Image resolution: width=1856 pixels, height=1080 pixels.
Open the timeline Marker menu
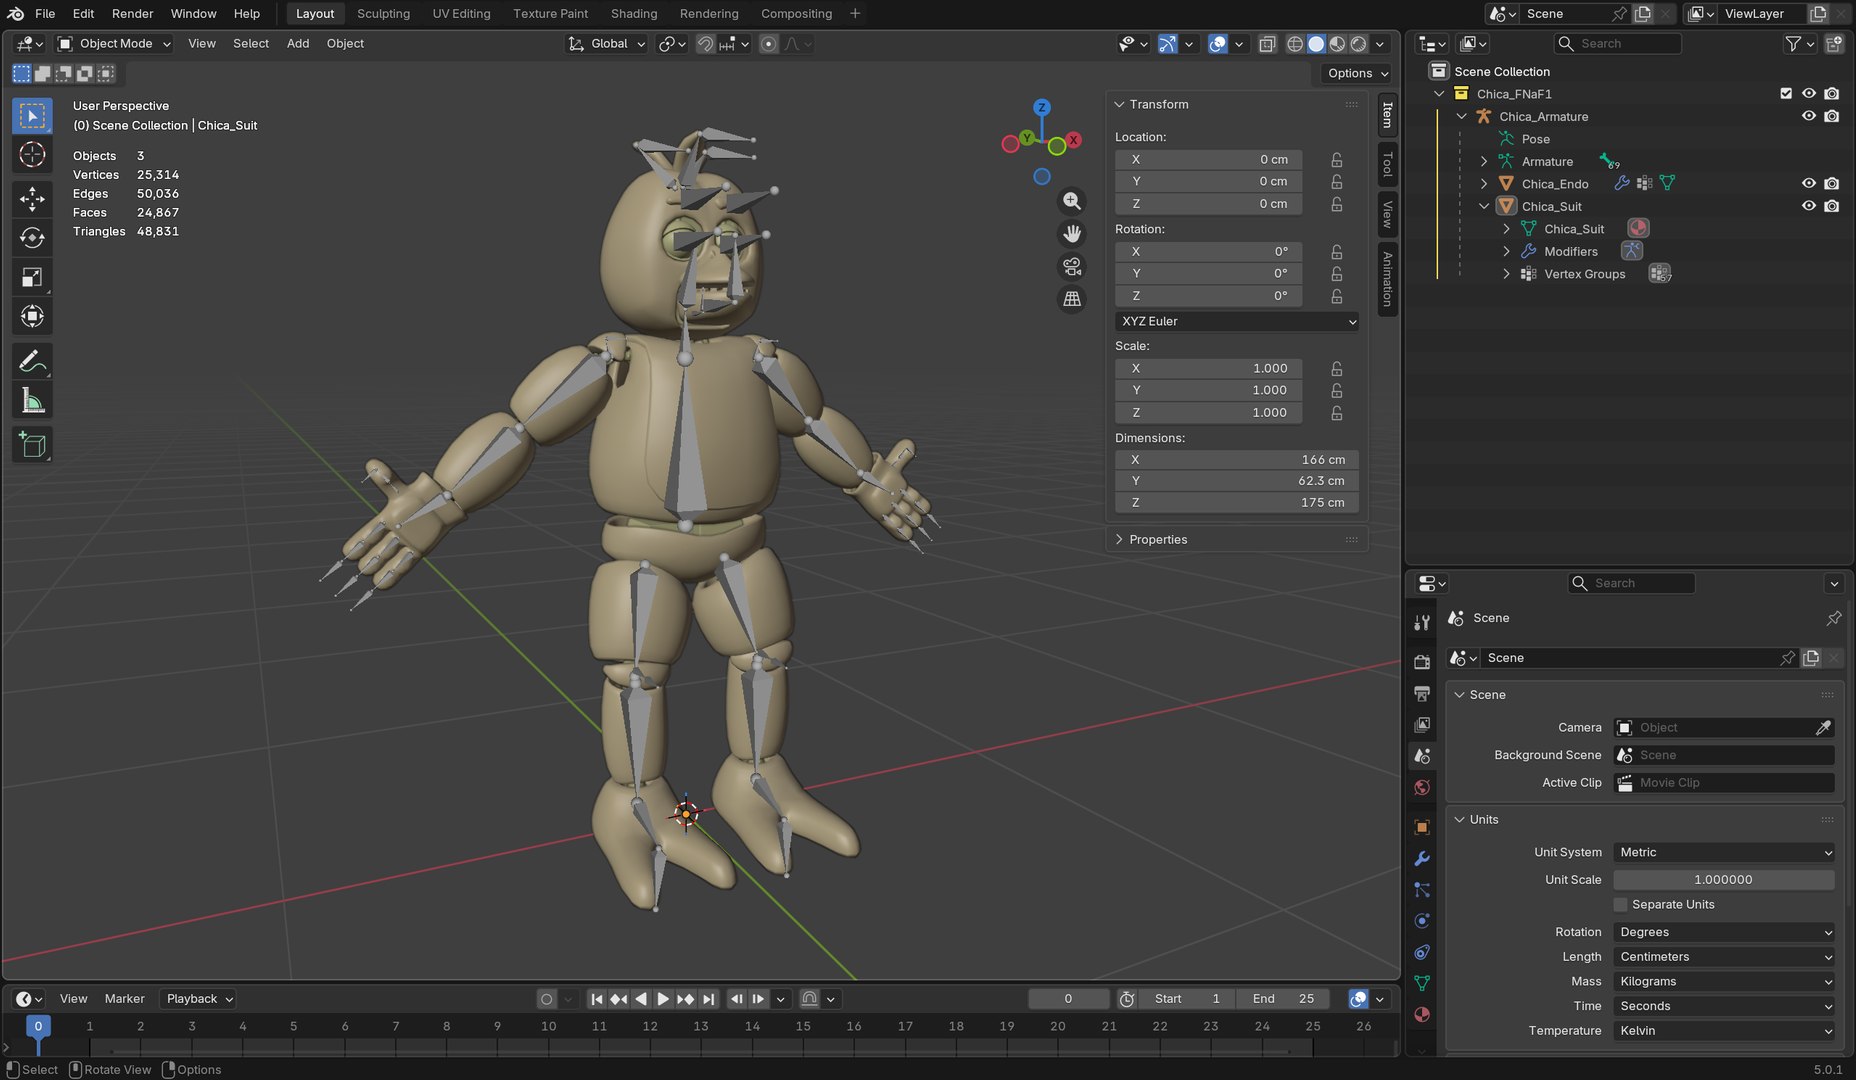[x=124, y=998]
